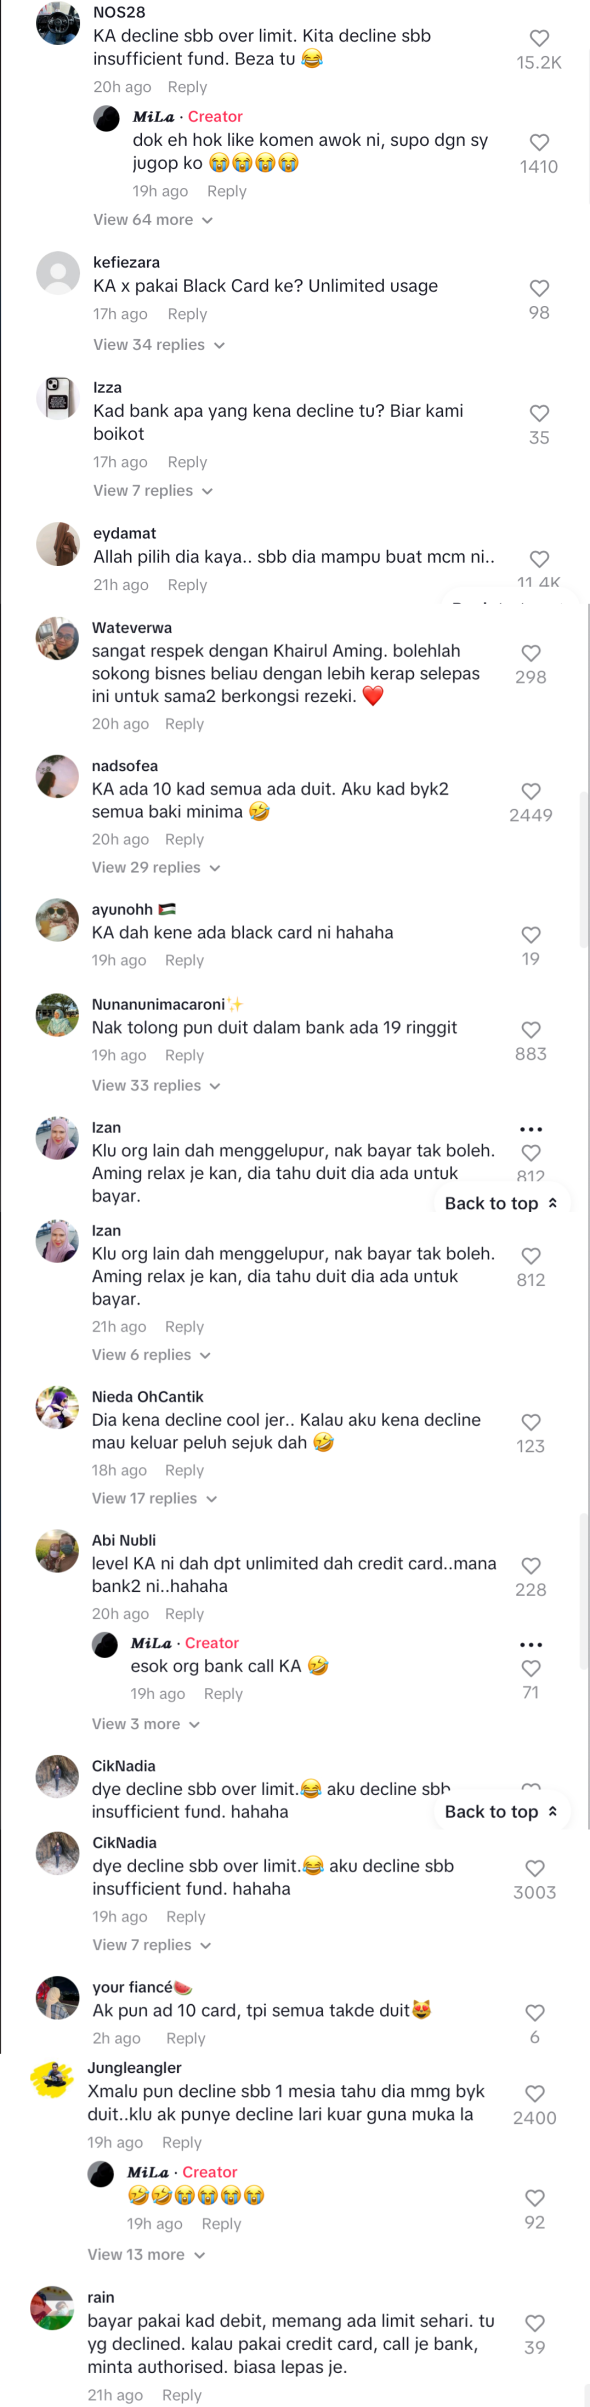Screen dimensions: 590x2407
Task: Like Jungleangler's comment
Action: [535, 2094]
